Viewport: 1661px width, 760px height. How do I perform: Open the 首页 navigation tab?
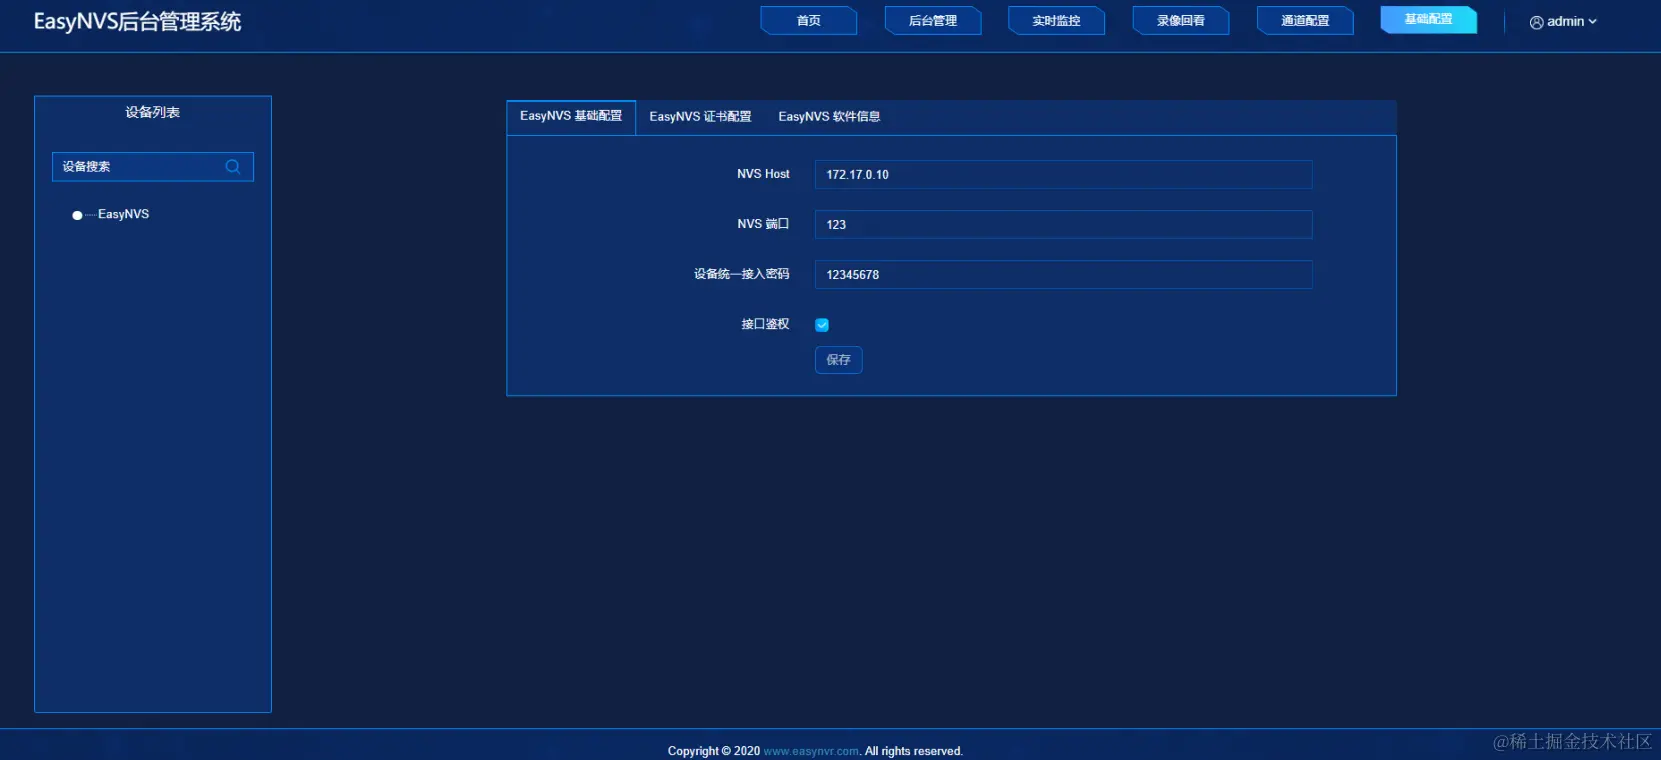[x=809, y=21]
